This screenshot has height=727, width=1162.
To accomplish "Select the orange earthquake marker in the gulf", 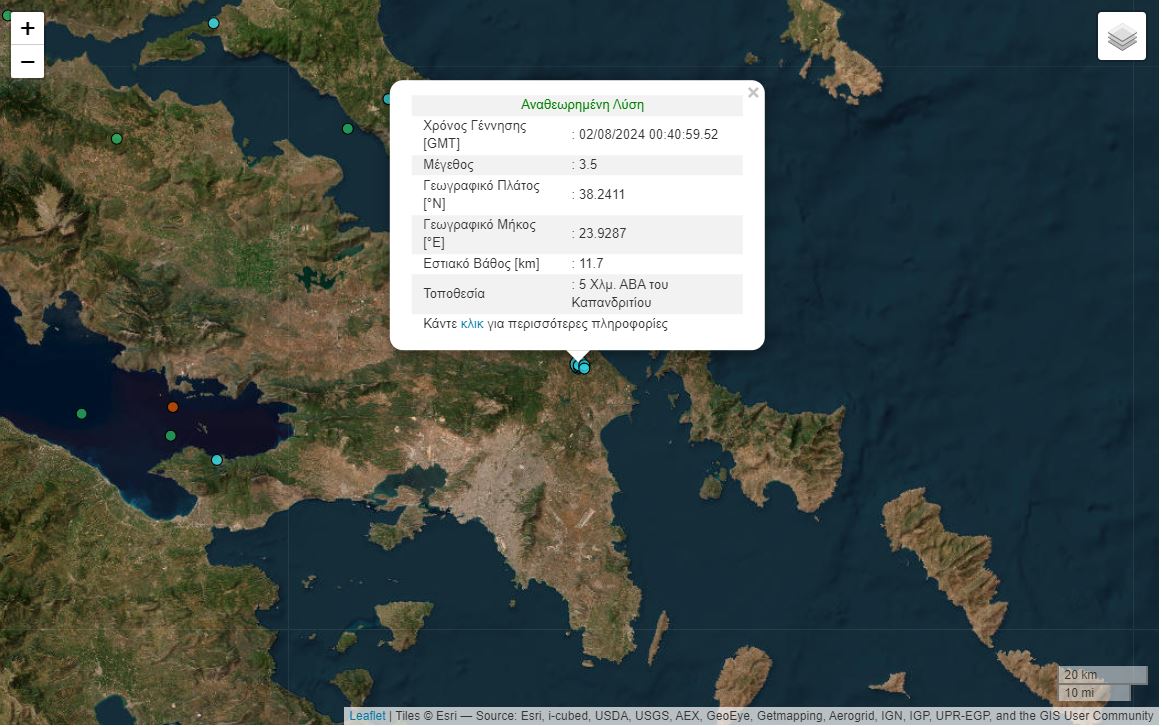I will point(173,407).
